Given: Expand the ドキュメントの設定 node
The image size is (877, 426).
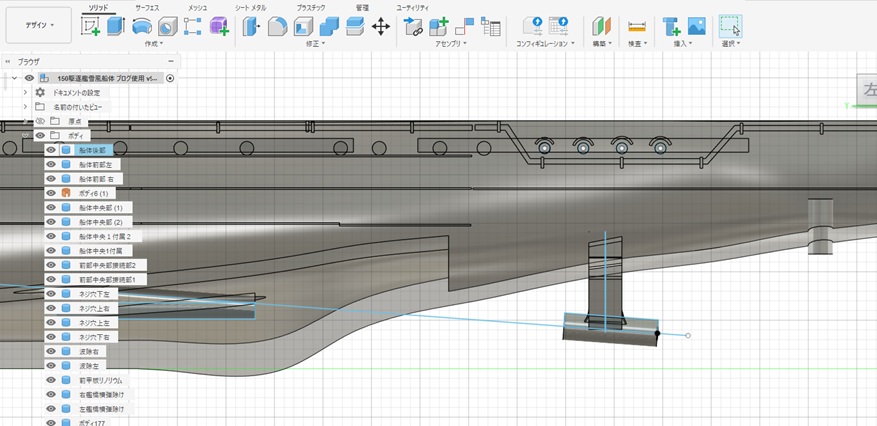Looking at the screenshot, I should point(25,92).
